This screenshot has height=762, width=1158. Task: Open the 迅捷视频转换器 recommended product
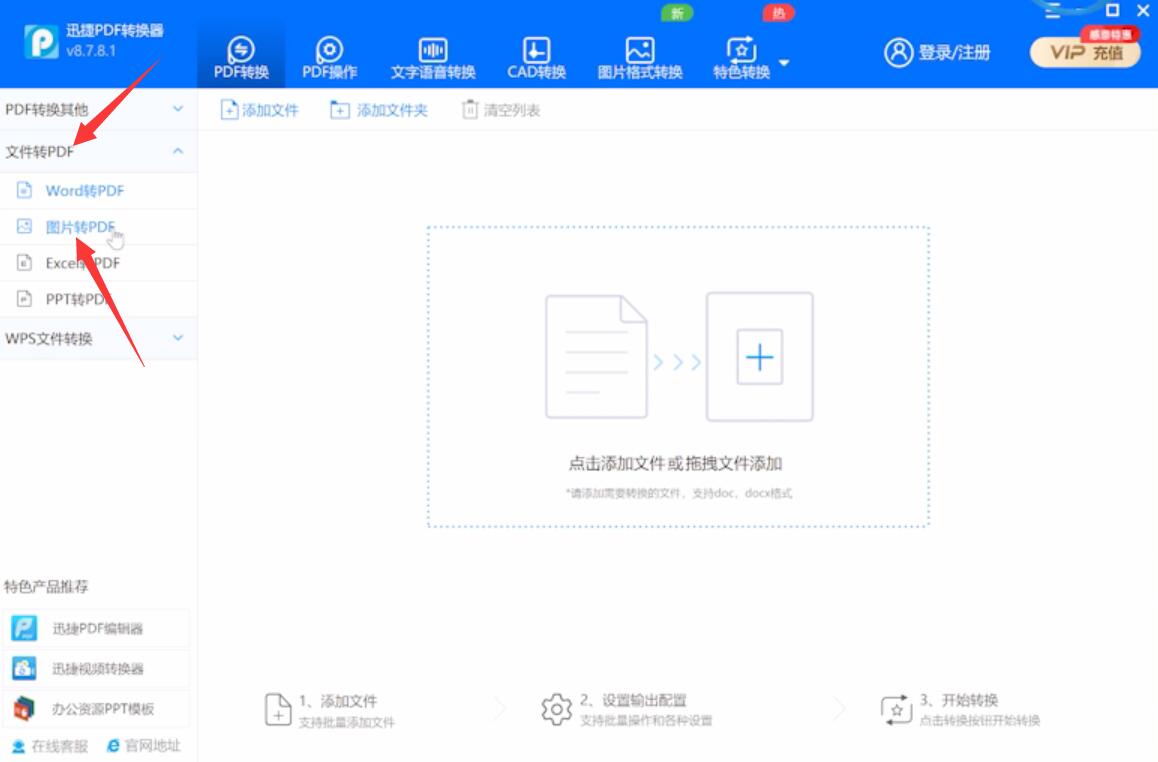(x=96, y=668)
